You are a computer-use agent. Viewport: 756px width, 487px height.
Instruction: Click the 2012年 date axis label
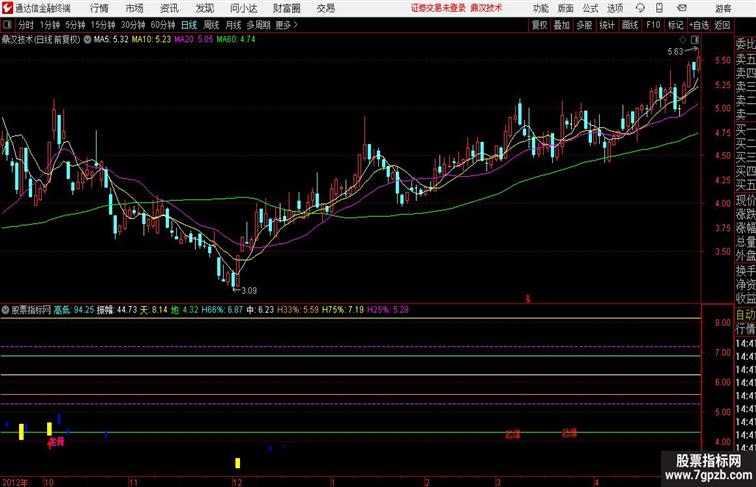[x=15, y=482]
